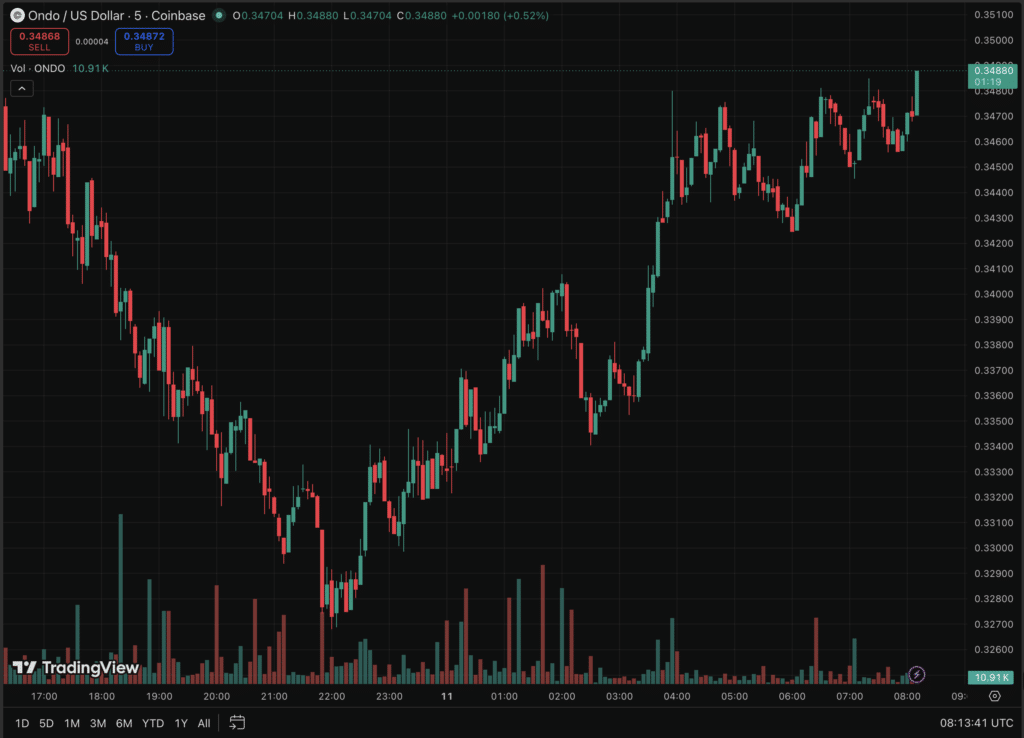
Task: Click the Vol · ONDO indicator label
Action: coord(38,69)
